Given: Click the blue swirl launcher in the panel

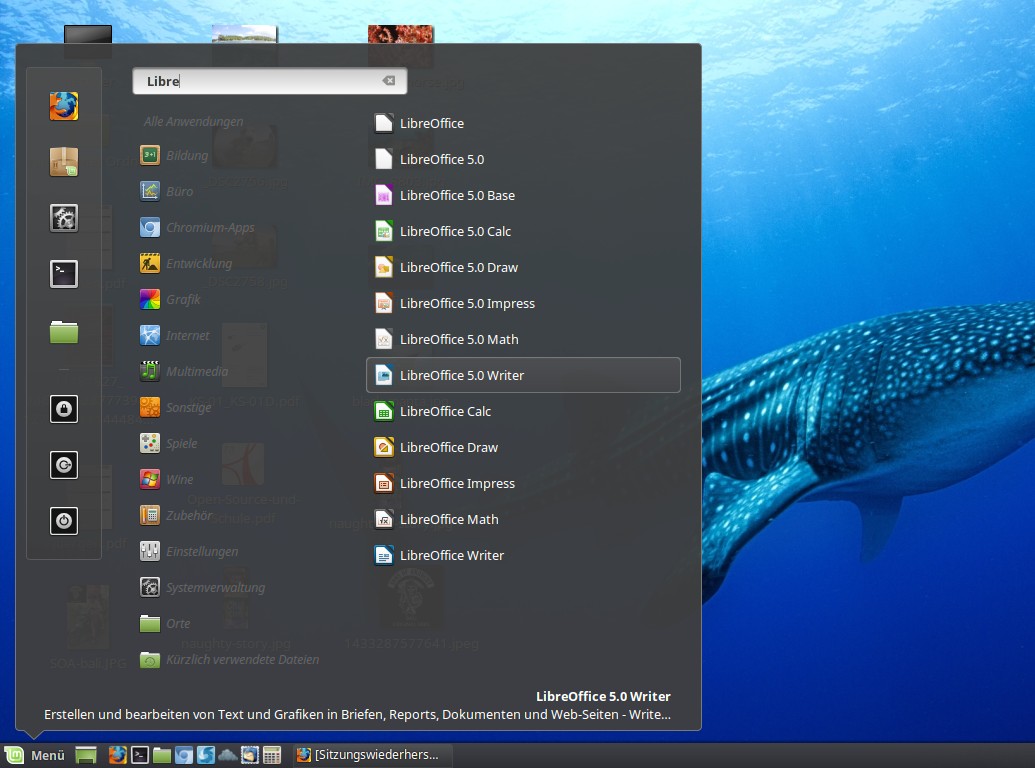Looking at the screenshot, I should (205, 755).
